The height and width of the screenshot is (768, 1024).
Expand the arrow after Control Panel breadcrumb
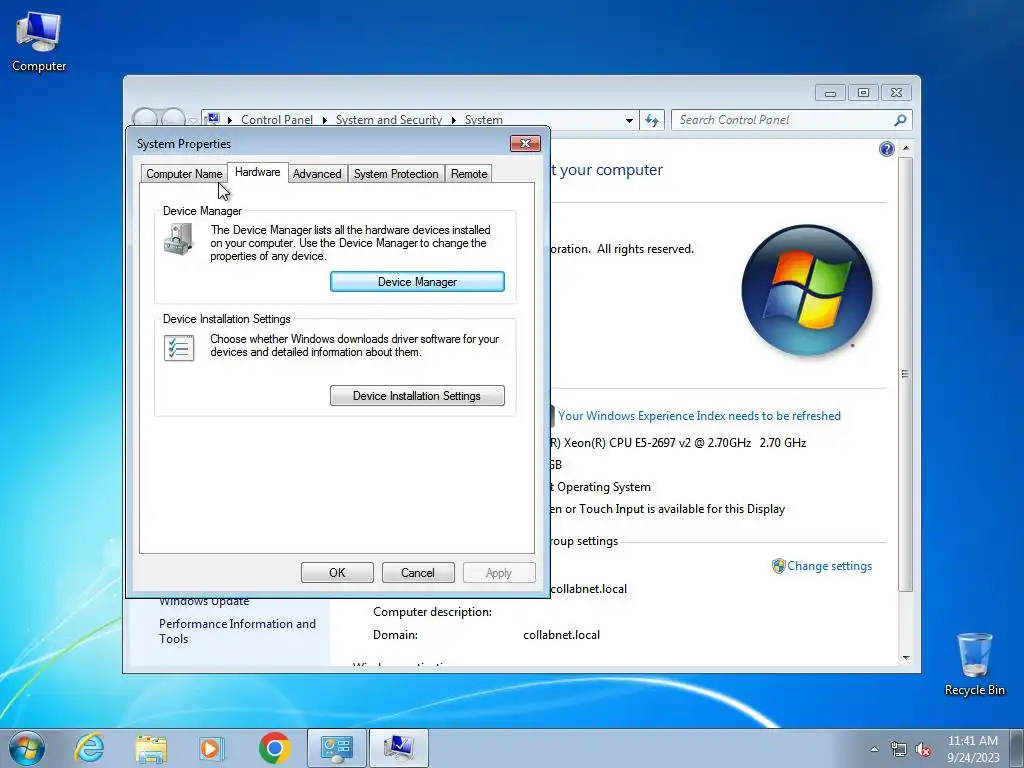point(325,120)
